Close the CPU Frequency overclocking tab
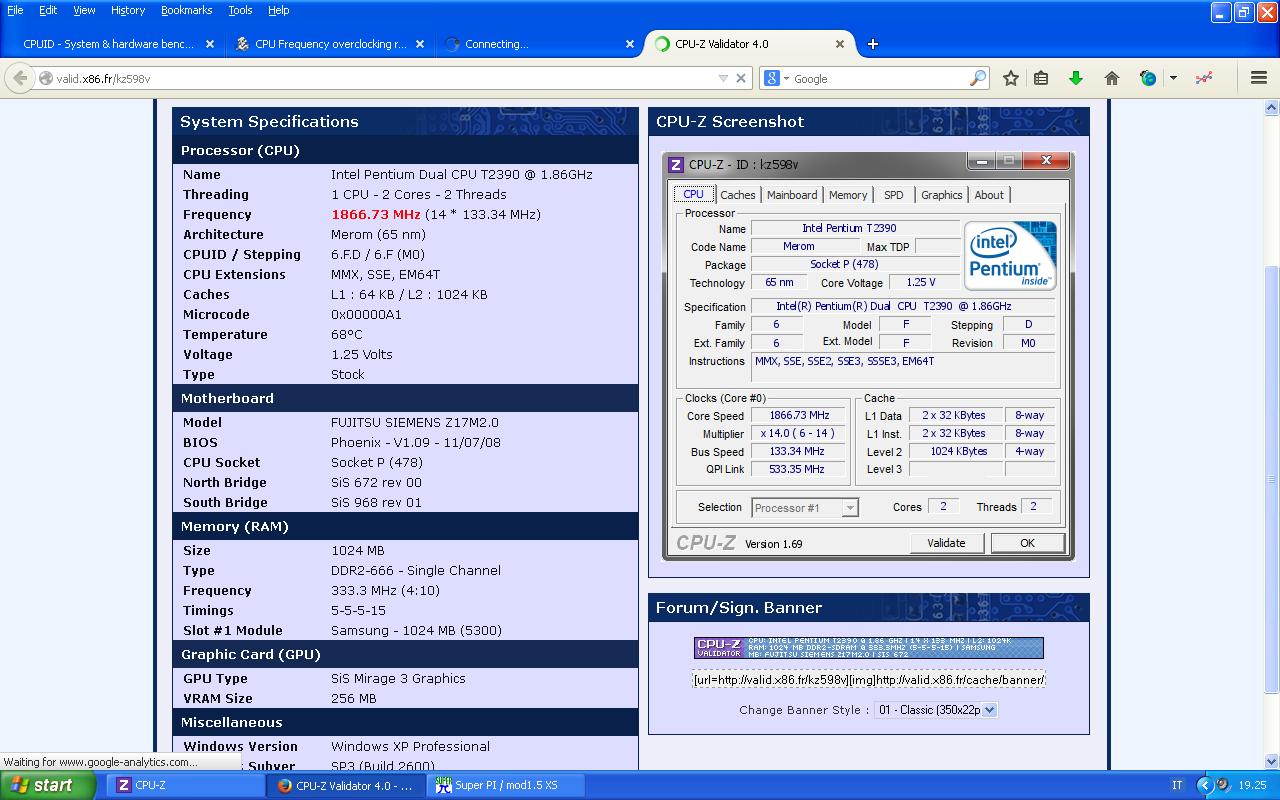Viewport: 1280px width, 800px height. (x=420, y=44)
